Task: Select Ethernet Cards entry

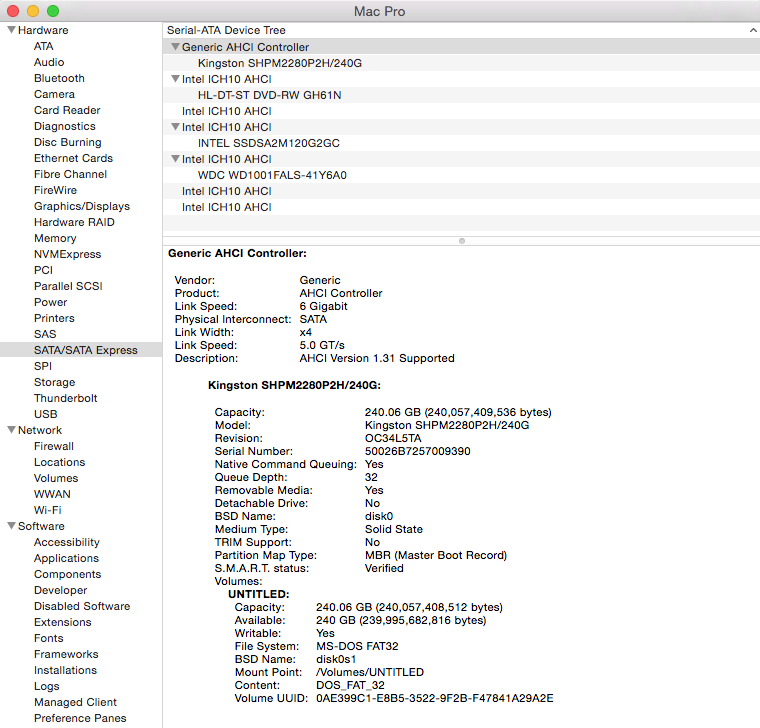Action: coord(73,158)
